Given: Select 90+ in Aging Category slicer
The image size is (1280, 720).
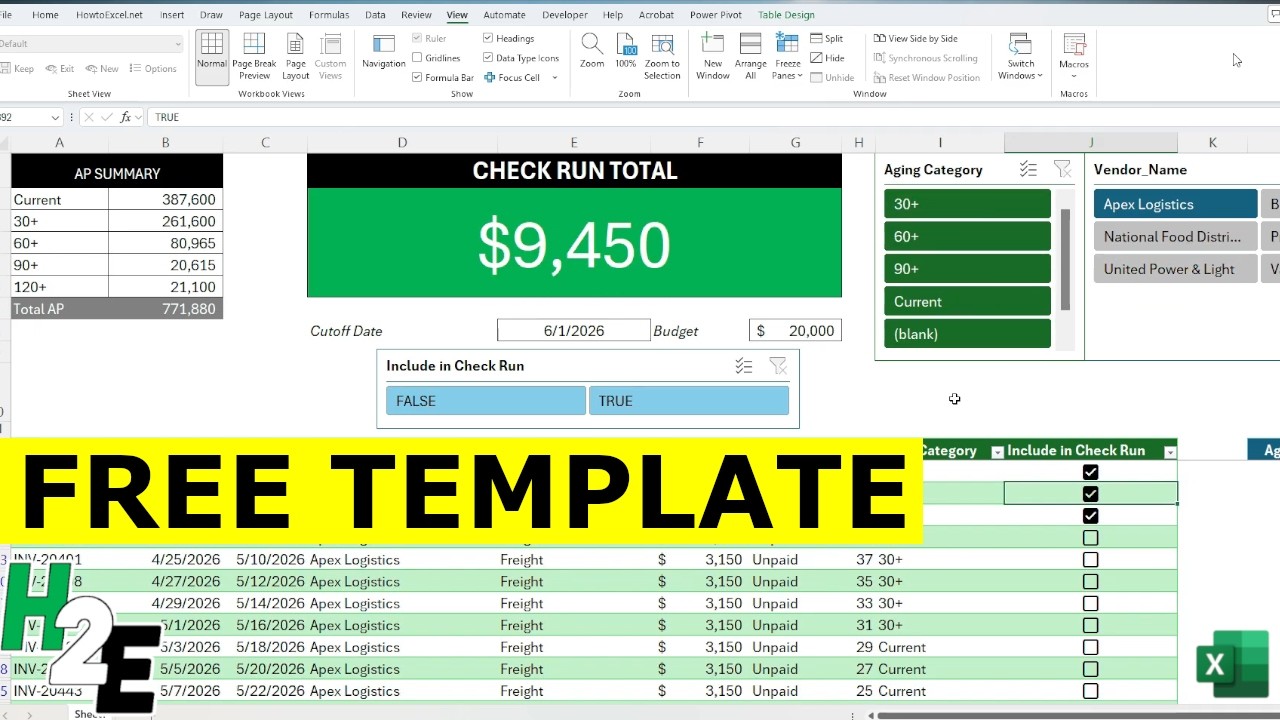Looking at the screenshot, I should pos(967,269).
